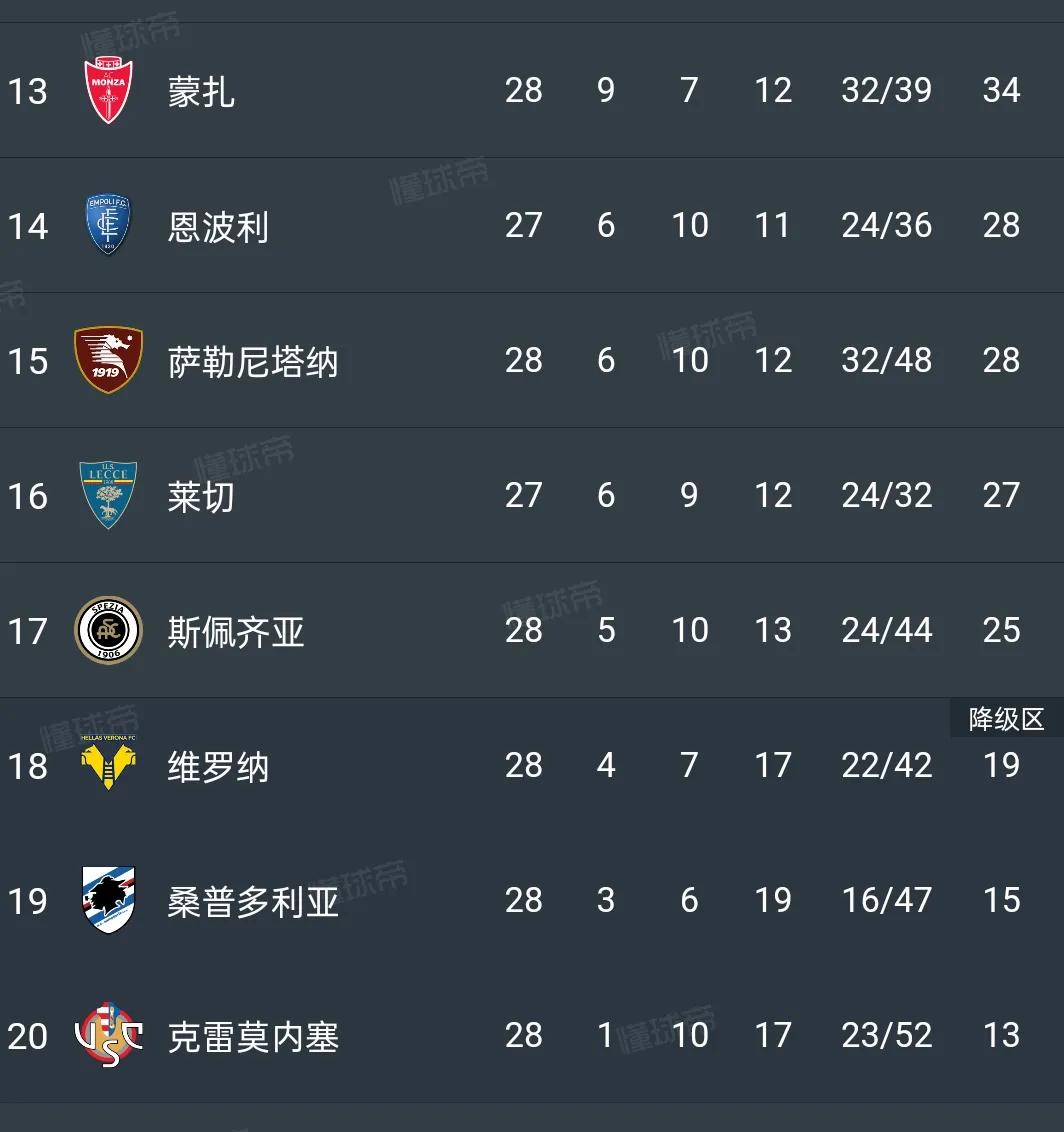Click the 斯佩齐亚 points value 25
The width and height of the screenshot is (1064, 1132).
[1000, 630]
